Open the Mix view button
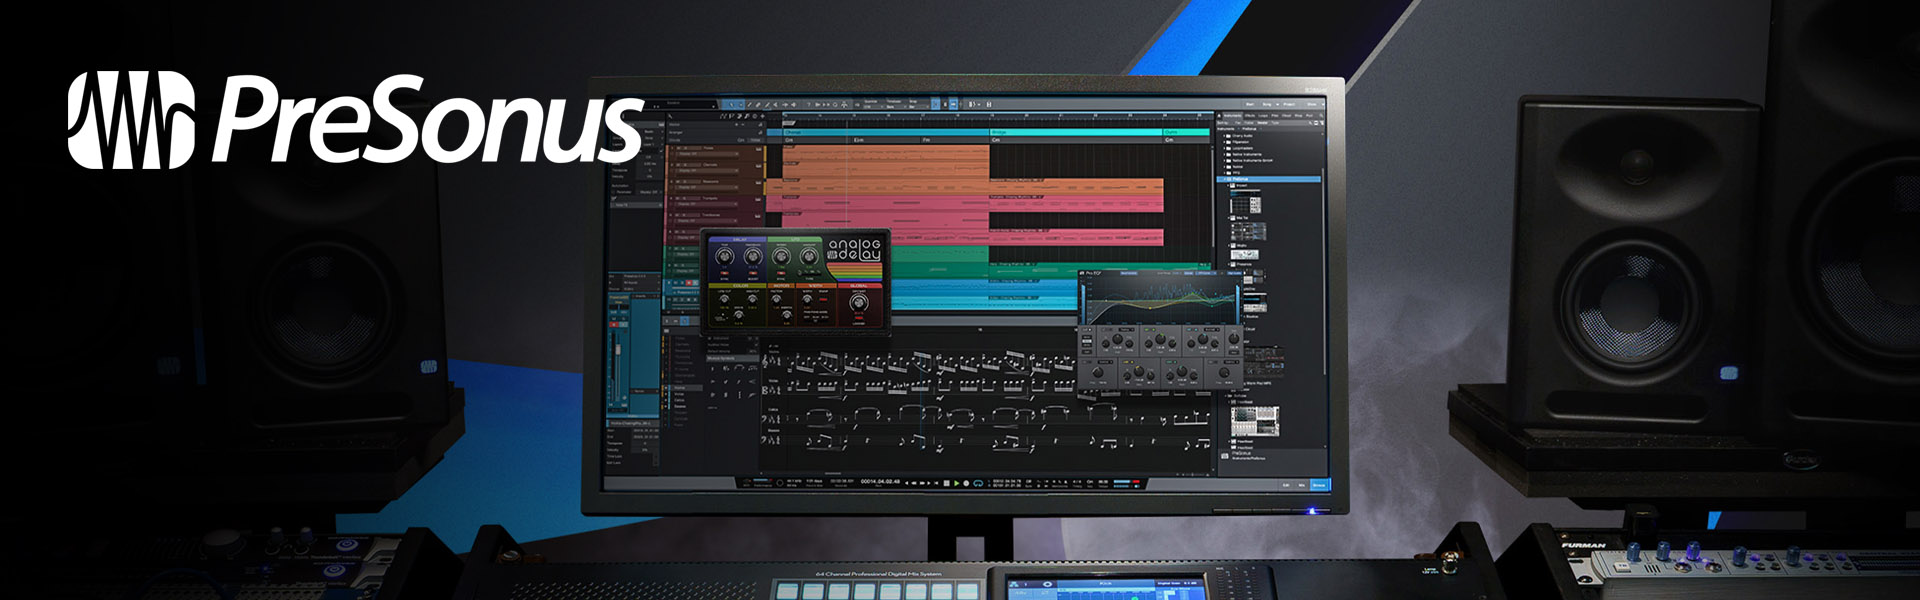 (x=1302, y=485)
